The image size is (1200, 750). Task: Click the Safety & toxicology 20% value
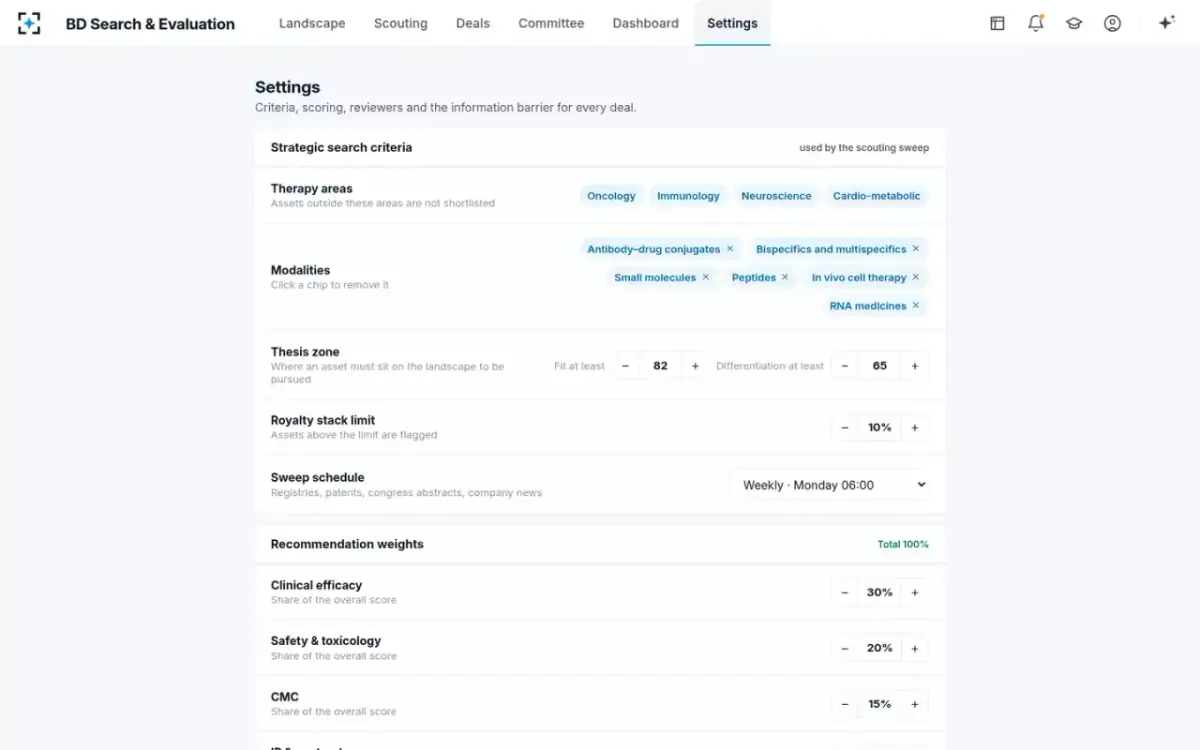click(880, 649)
